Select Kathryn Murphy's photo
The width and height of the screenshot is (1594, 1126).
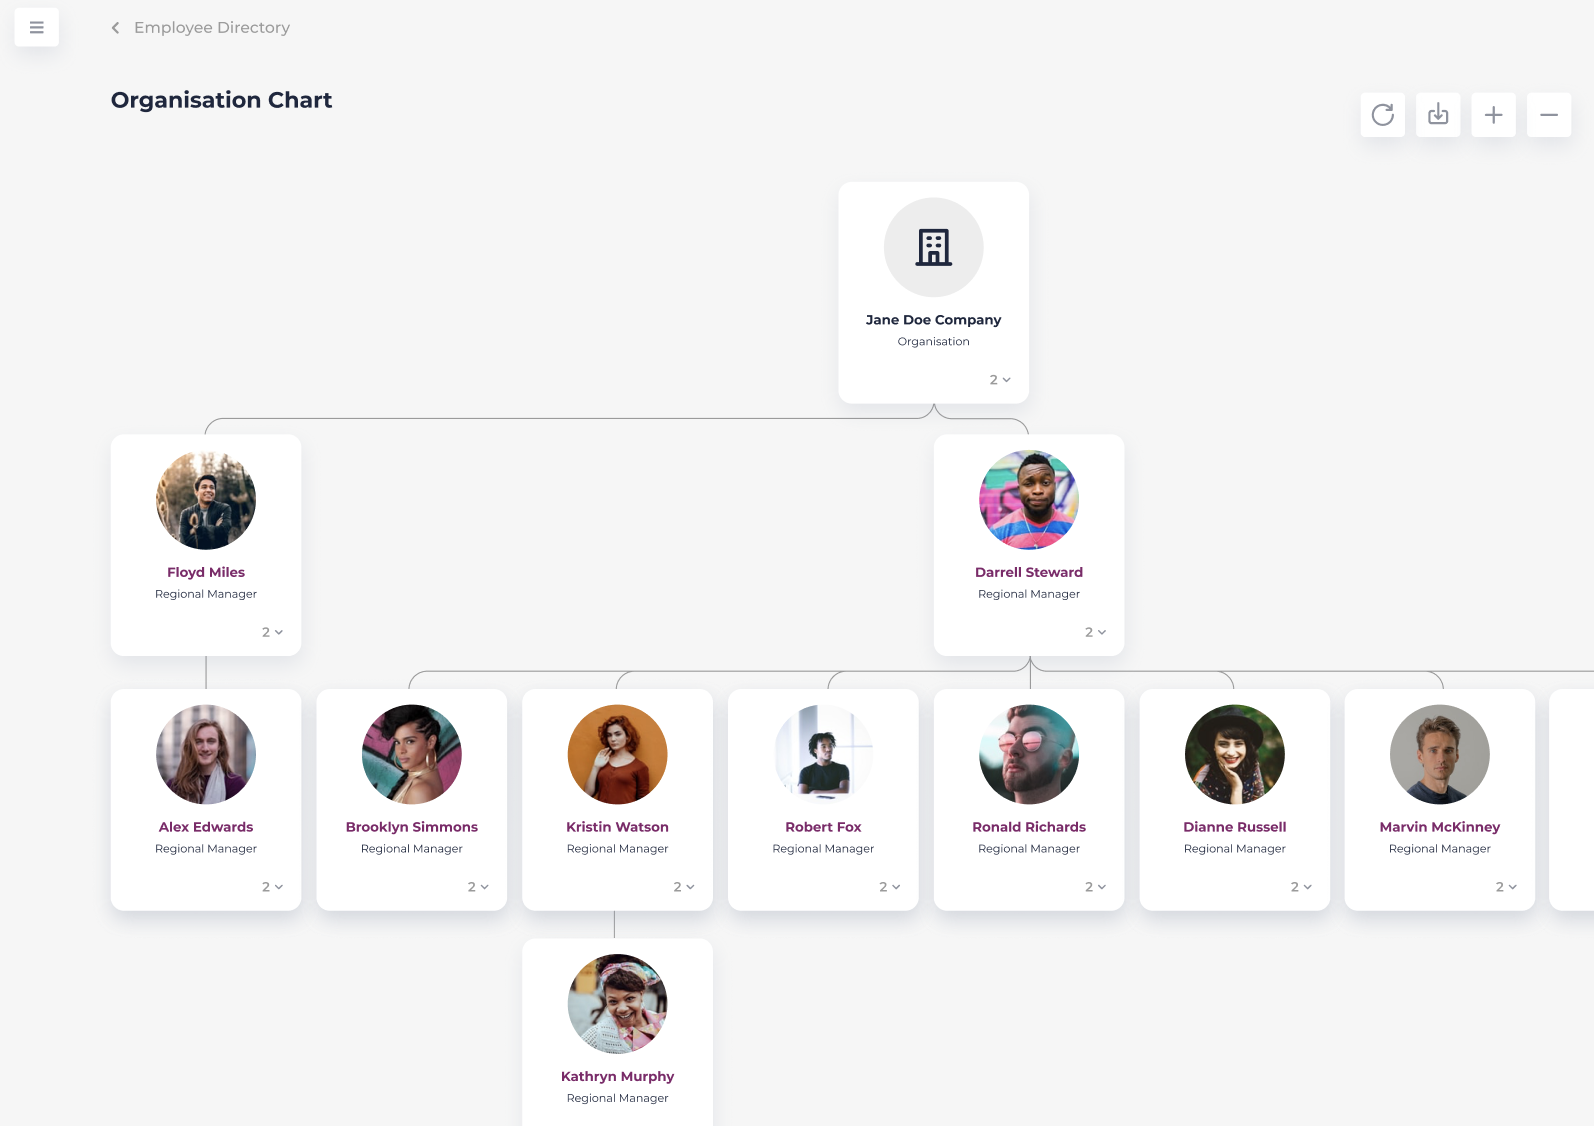(x=617, y=1004)
